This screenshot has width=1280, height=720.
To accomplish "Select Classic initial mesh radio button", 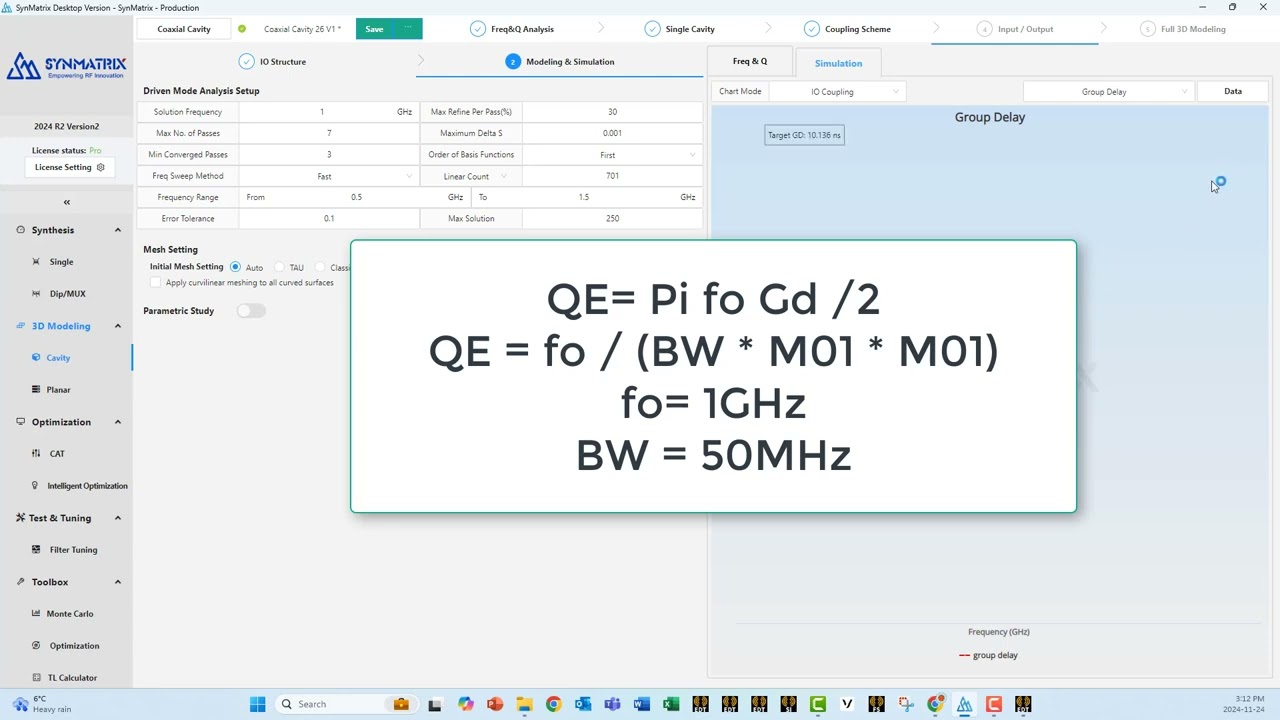I will pos(320,267).
